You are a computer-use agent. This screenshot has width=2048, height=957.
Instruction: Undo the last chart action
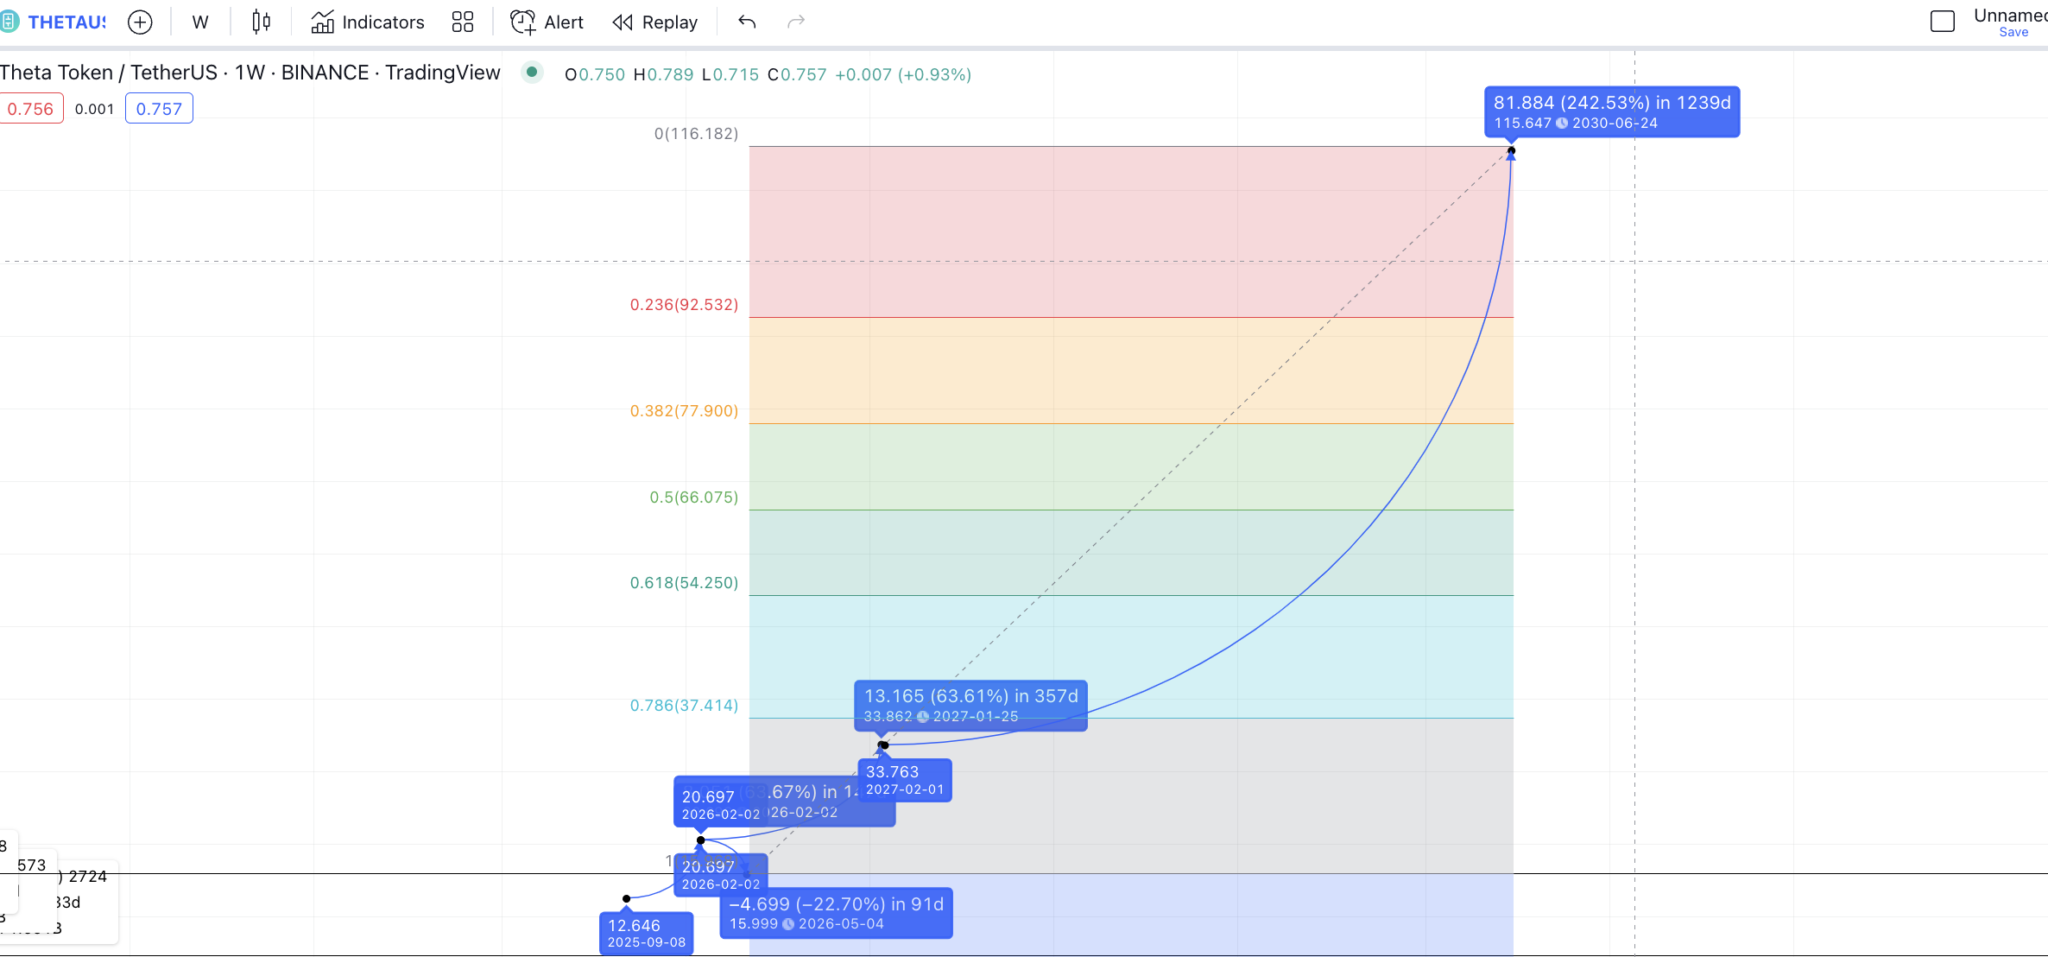747,22
